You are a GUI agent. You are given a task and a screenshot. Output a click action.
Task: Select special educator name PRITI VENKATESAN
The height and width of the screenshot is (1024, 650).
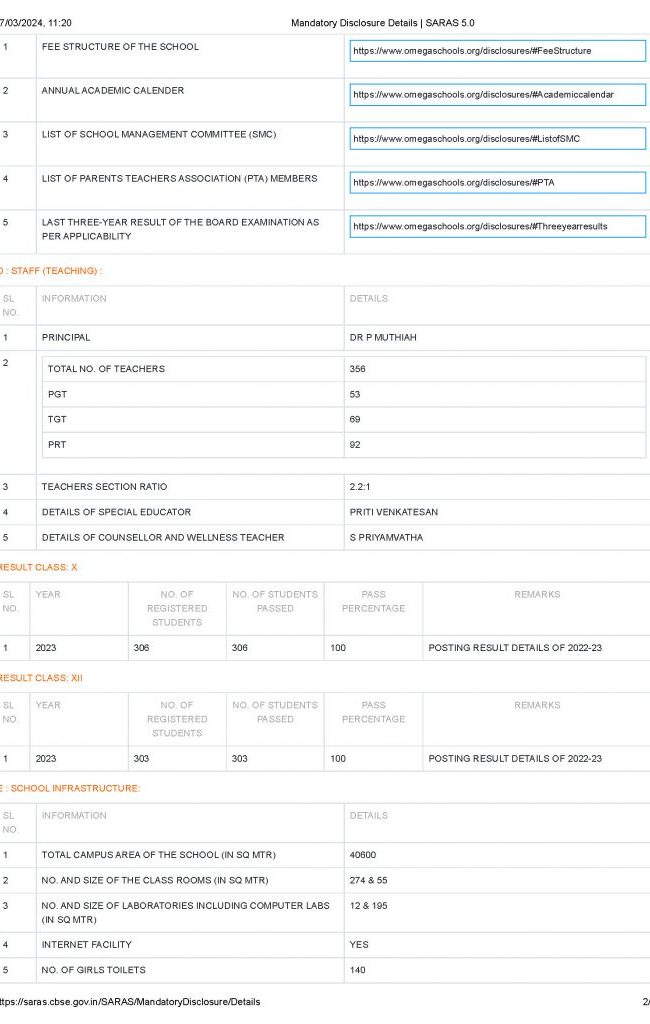393,512
